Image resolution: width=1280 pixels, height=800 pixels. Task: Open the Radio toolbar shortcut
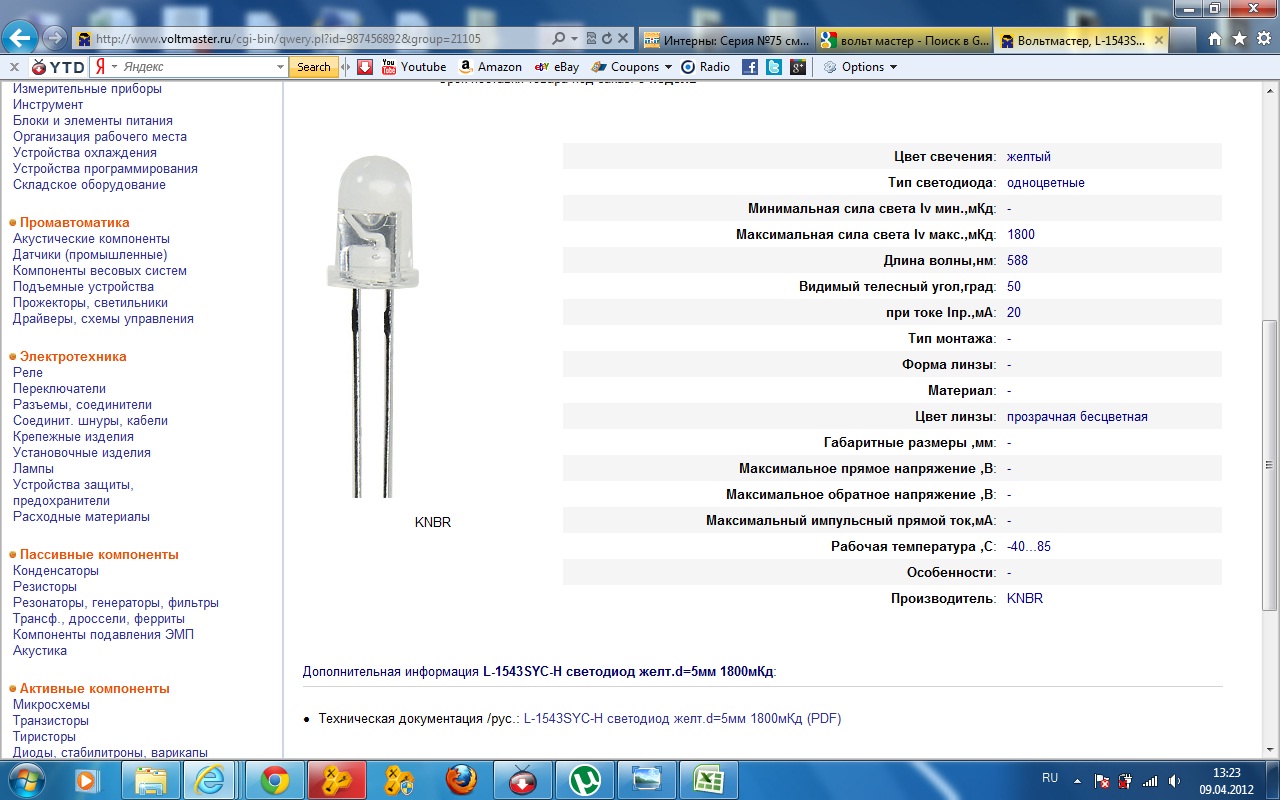point(706,67)
